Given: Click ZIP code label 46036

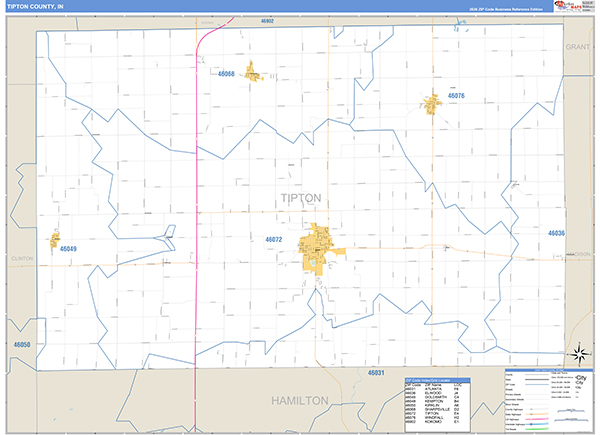Looking at the screenshot, I should (556, 233).
